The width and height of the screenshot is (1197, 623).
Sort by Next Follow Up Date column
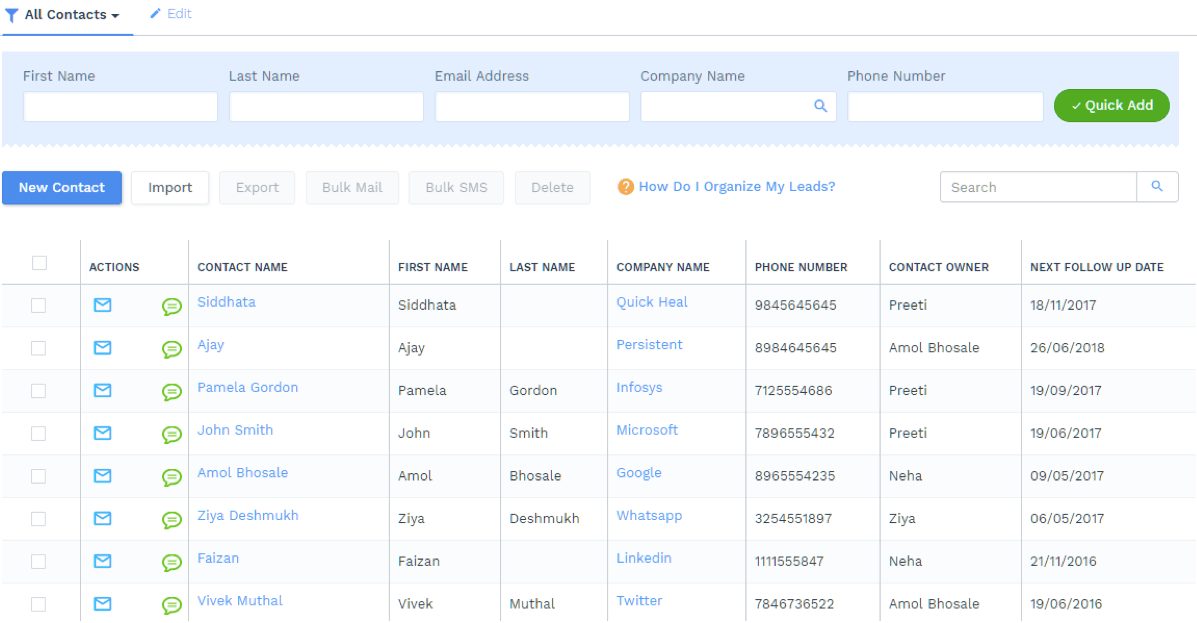(1096, 267)
